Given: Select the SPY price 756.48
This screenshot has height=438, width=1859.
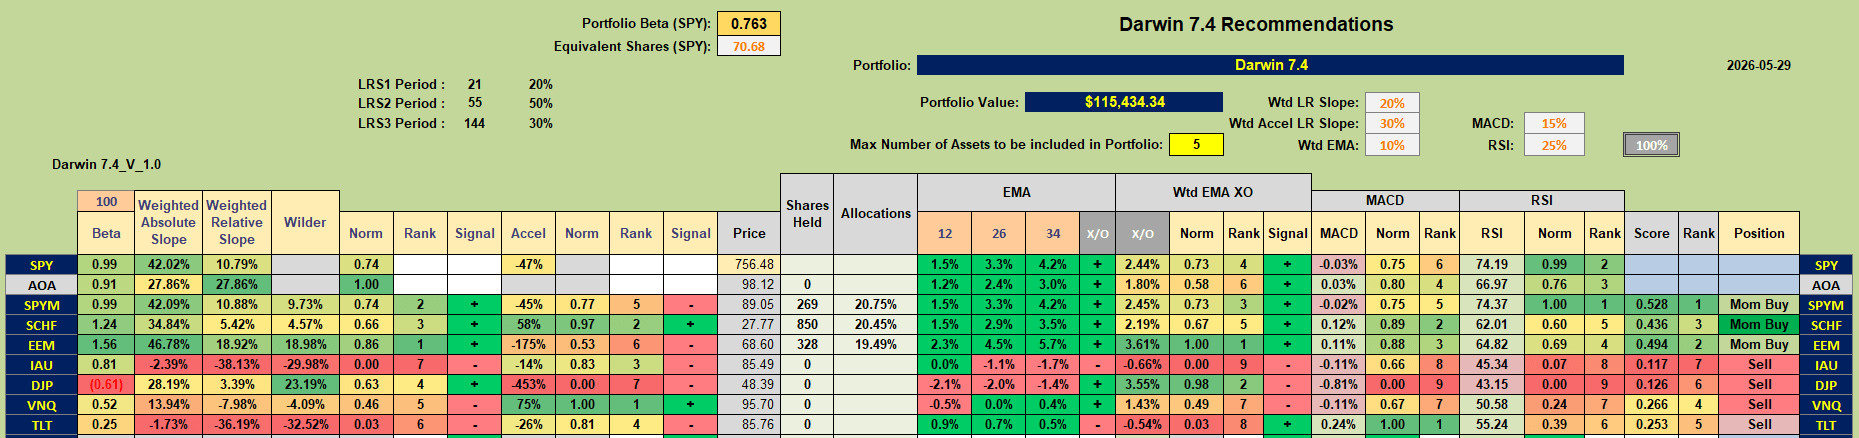Looking at the screenshot, I should 749,264.
